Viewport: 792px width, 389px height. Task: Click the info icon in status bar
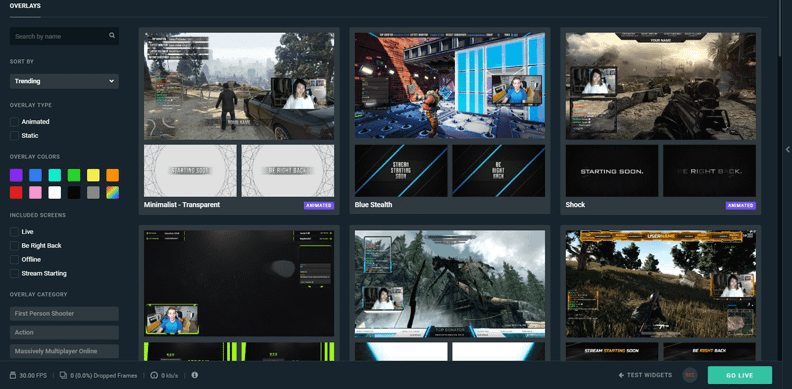(194, 375)
